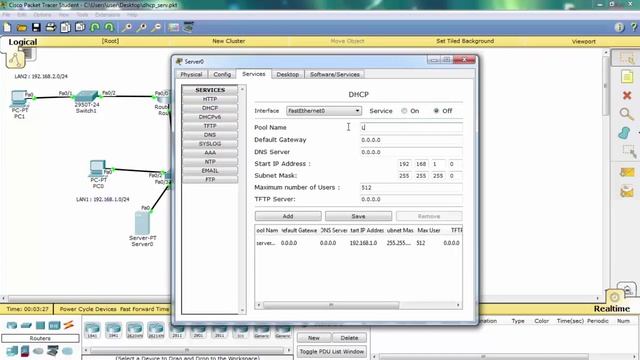Open the EMAIL service
This screenshot has height=360, width=640.
[x=210, y=171]
